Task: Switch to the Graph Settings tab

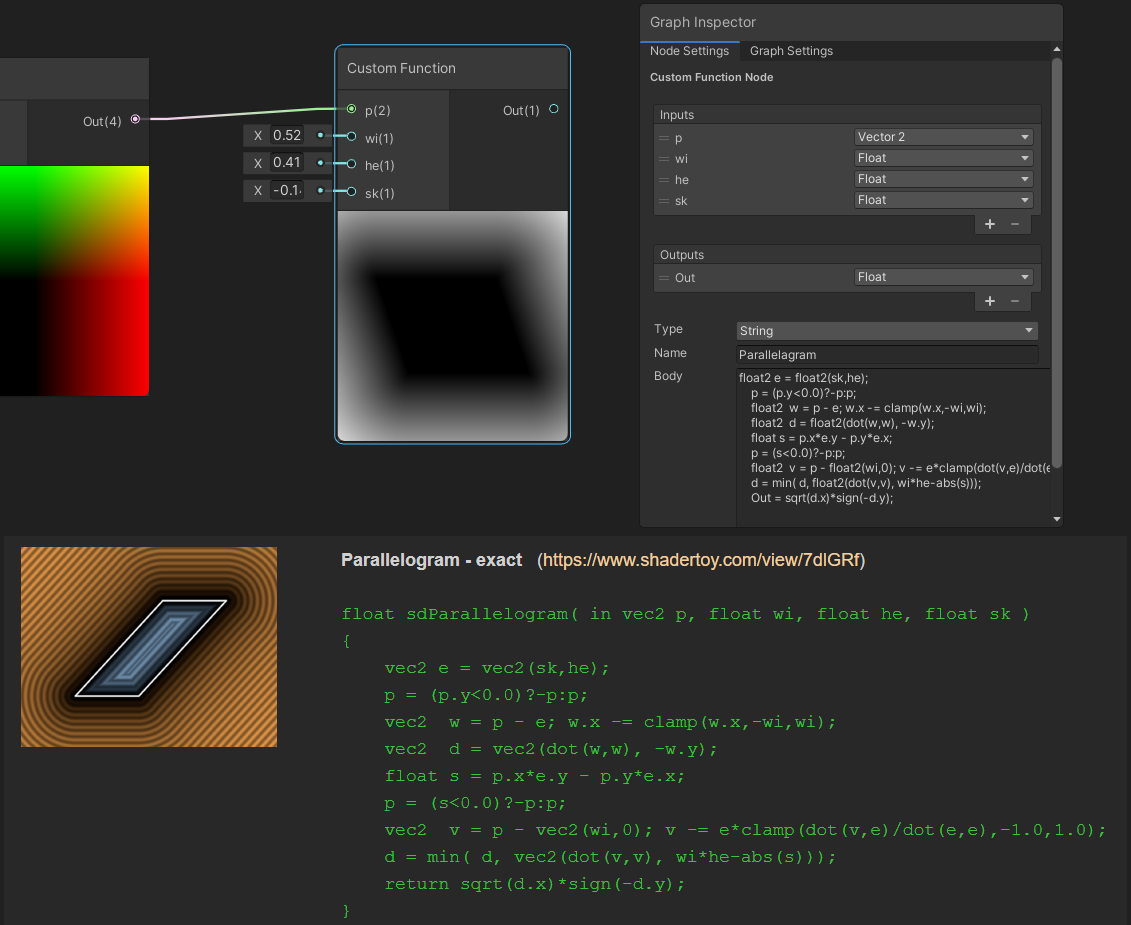Action: point(791,51)
